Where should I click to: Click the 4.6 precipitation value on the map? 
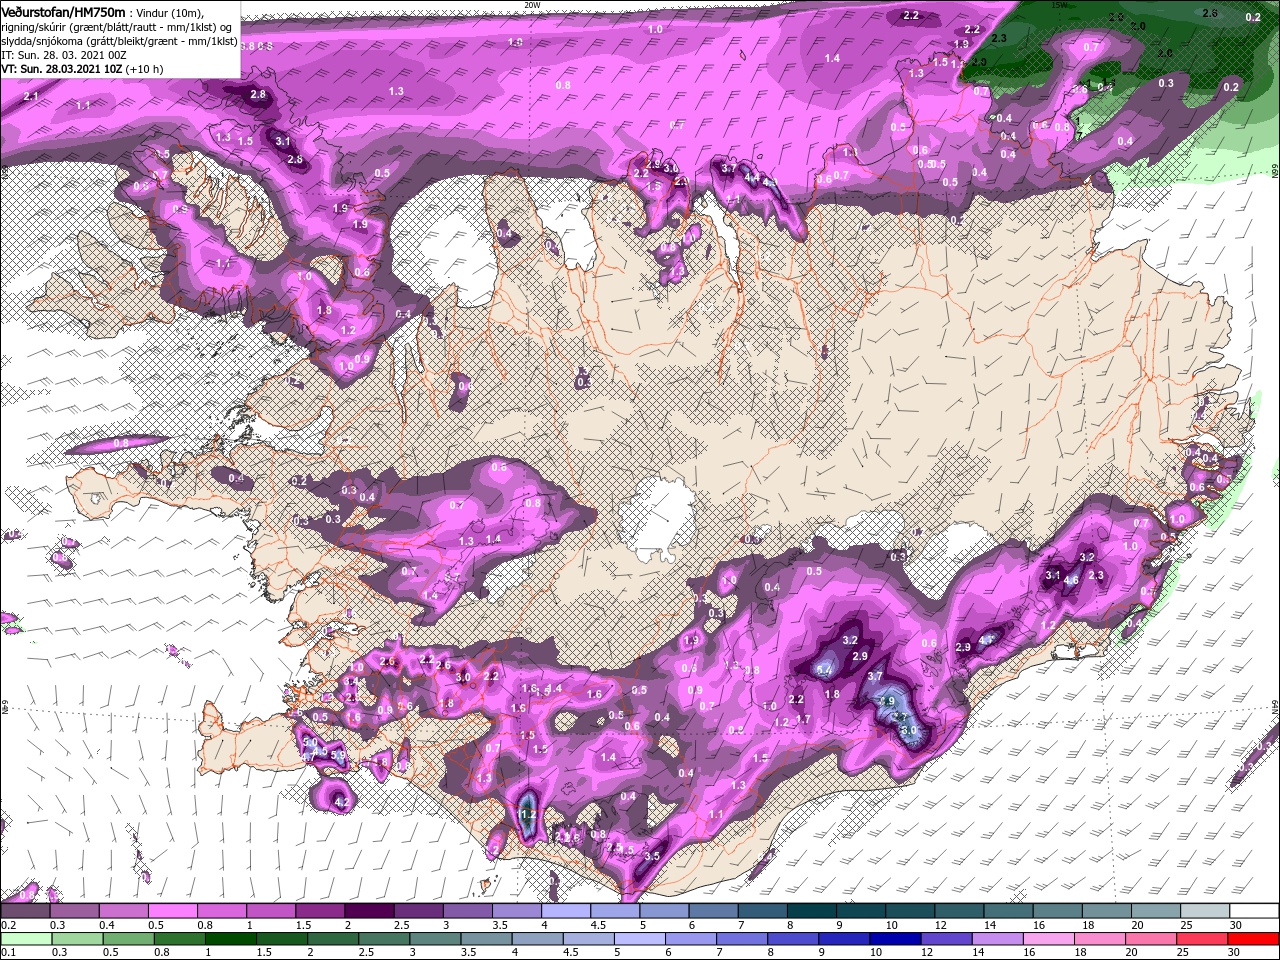[x=1071, y=580]
